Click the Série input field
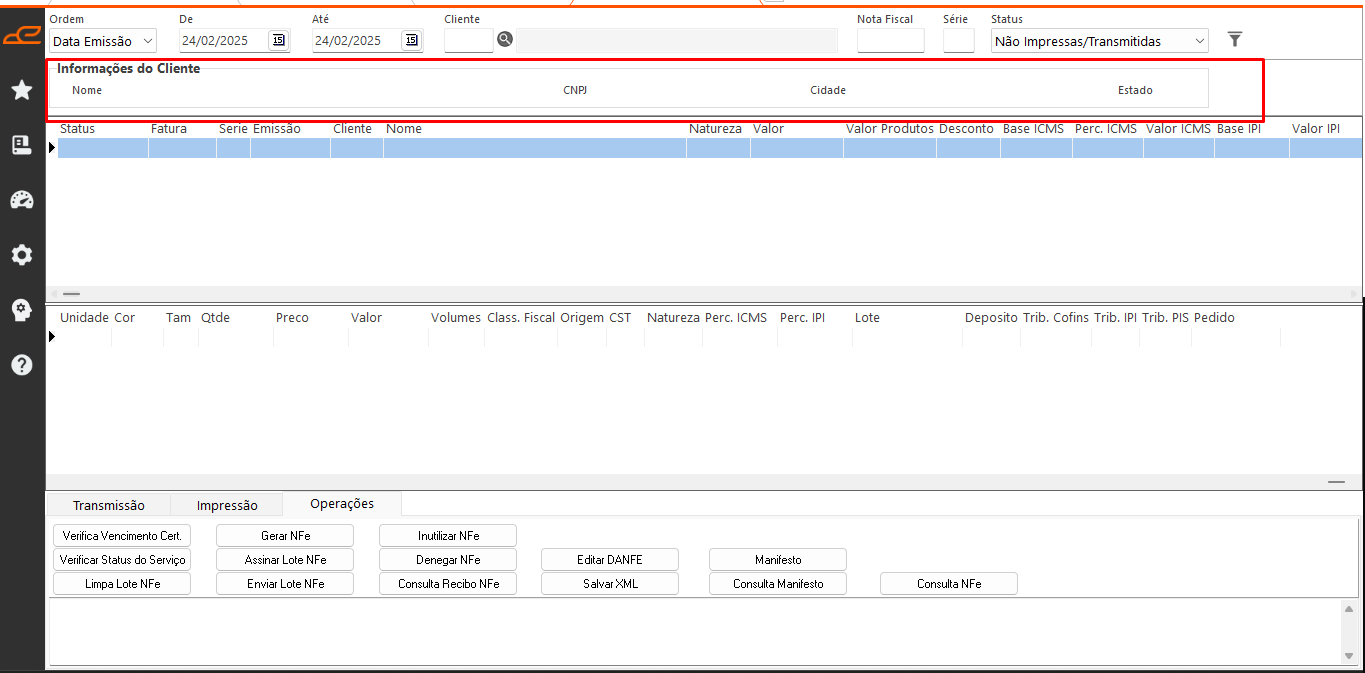The width and height of the screenshot is (1365, 673). pyautogui.click(x=958, y=41)
